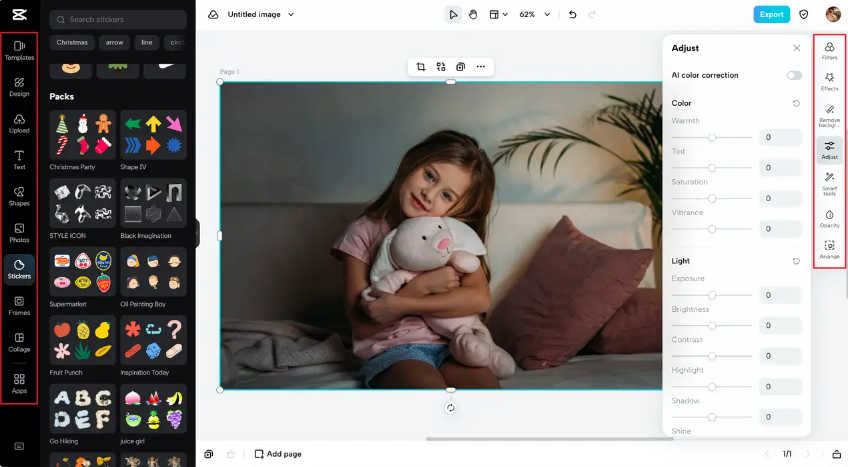Screen dimensions: 848x467
Task: Open the Supermarket sticker pack
Action: [82, 272]
